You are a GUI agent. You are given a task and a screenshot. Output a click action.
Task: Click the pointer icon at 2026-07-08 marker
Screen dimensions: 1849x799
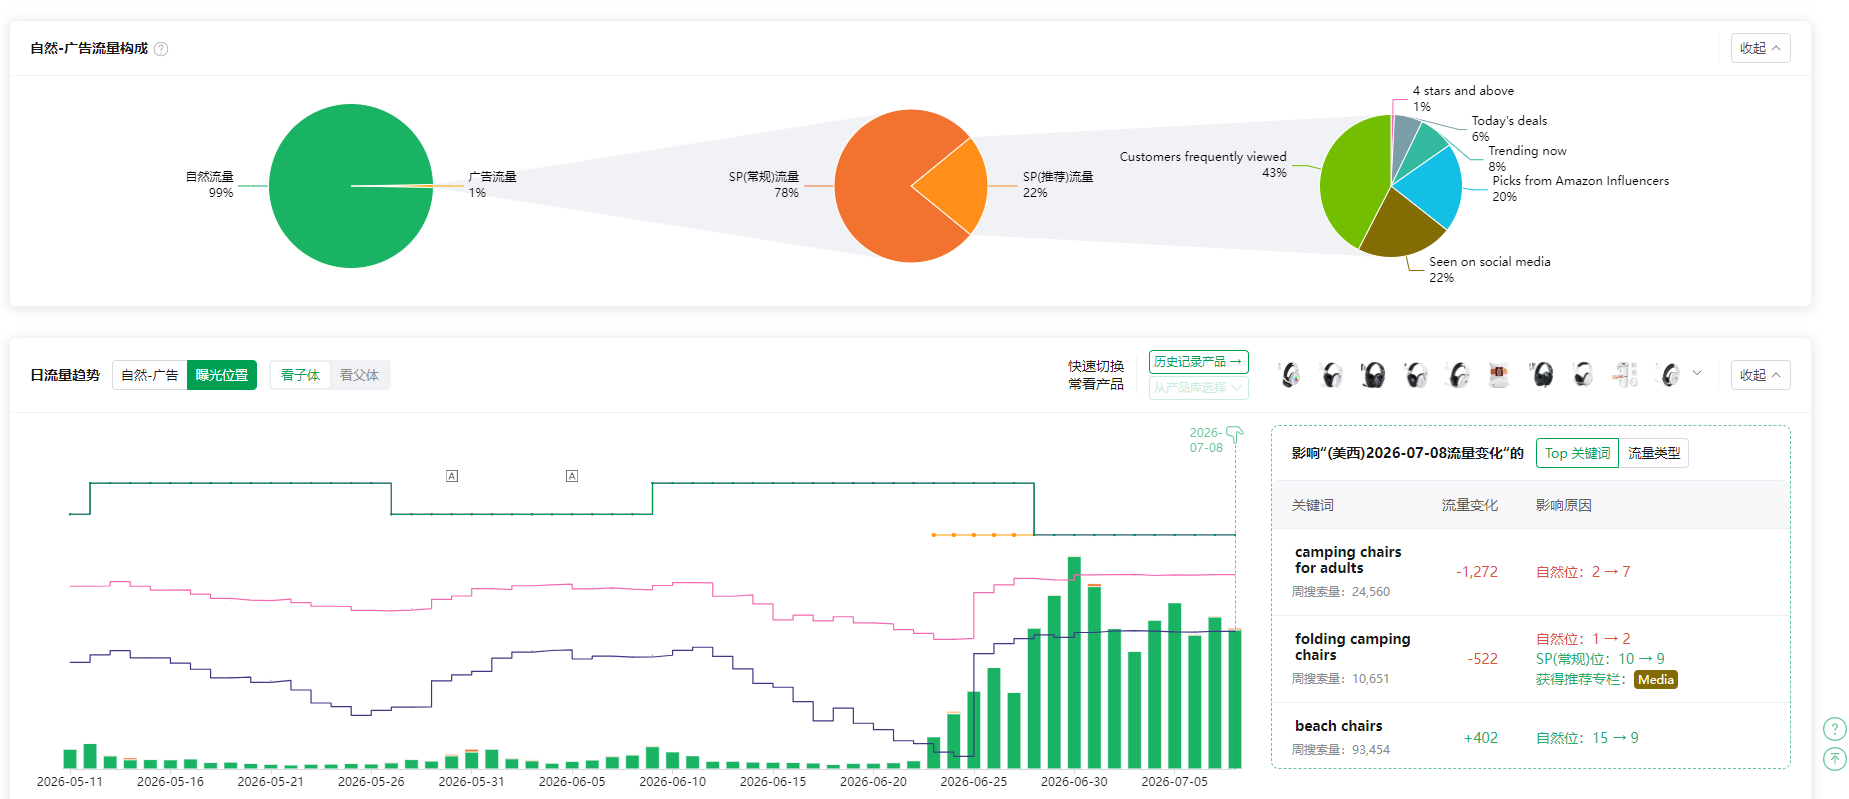(x=1235, y=434)
